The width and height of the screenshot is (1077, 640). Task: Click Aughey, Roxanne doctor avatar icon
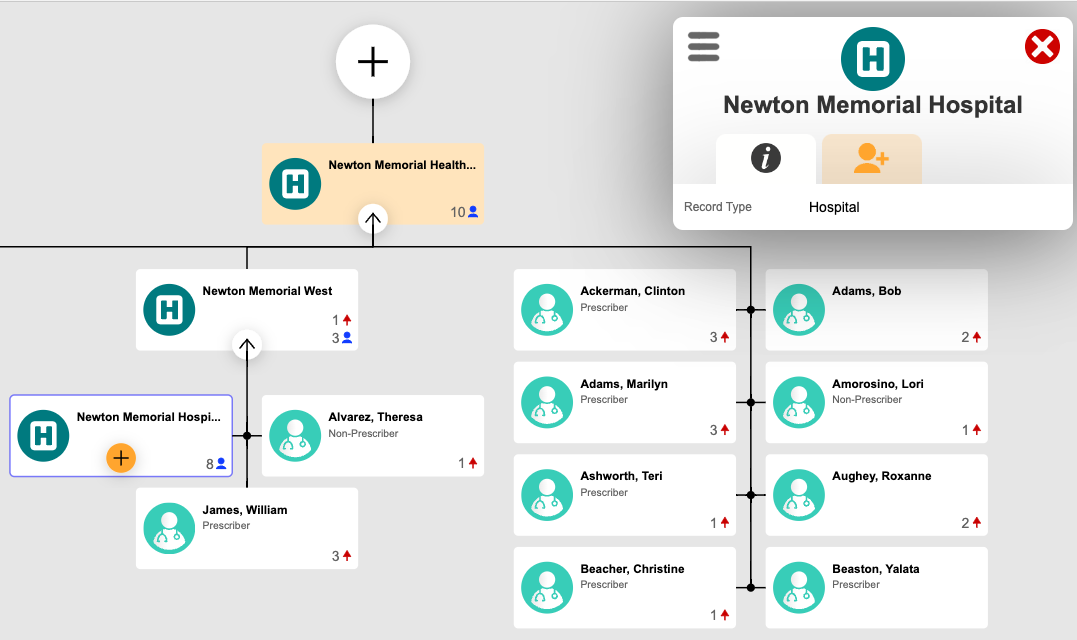(799, 495)
